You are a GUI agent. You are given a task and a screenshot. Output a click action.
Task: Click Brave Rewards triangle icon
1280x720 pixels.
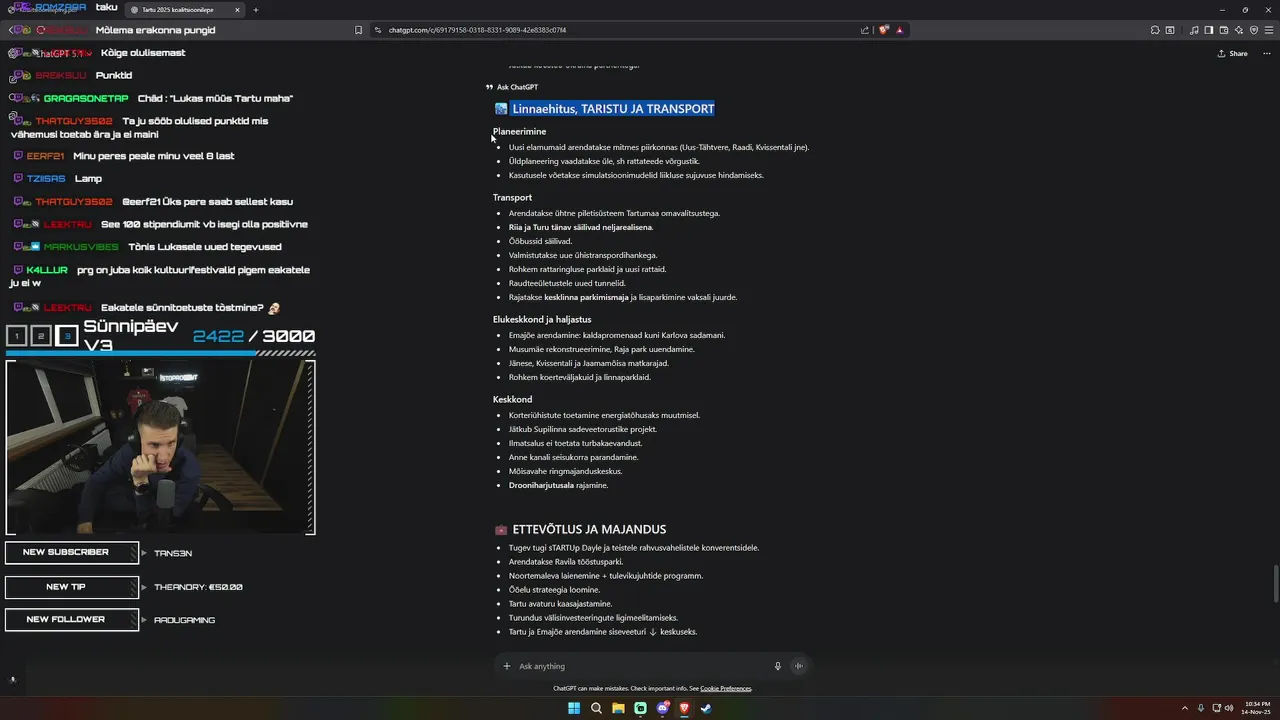point(900,30)
